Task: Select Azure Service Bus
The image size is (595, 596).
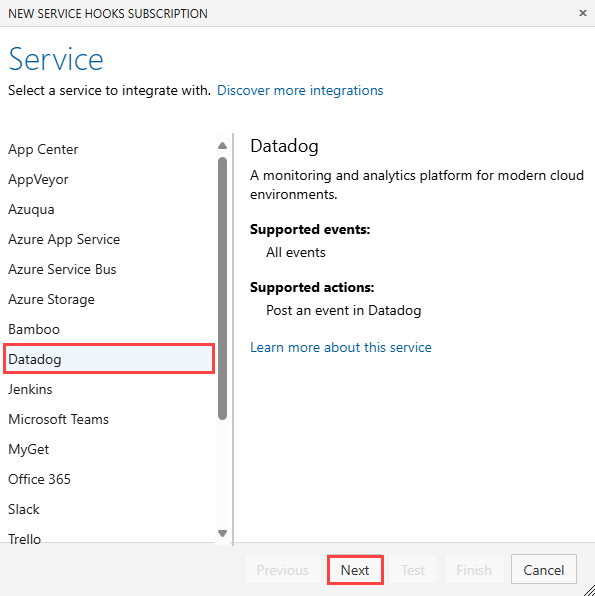Action: point(109,269)
